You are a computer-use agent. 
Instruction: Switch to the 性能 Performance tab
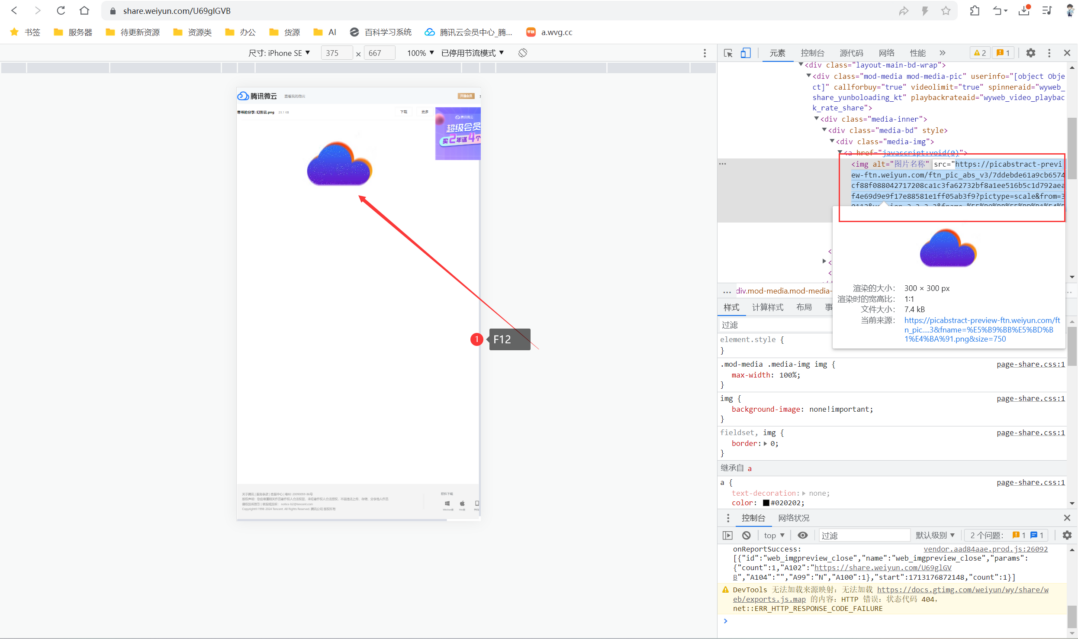[x=918, y=53]
